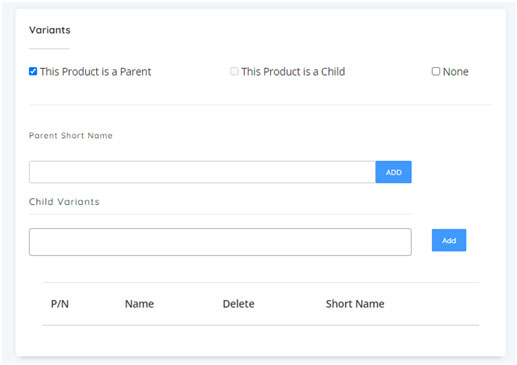Click the 'Child Variants' label
517x365 pixels.
point(64,202)
